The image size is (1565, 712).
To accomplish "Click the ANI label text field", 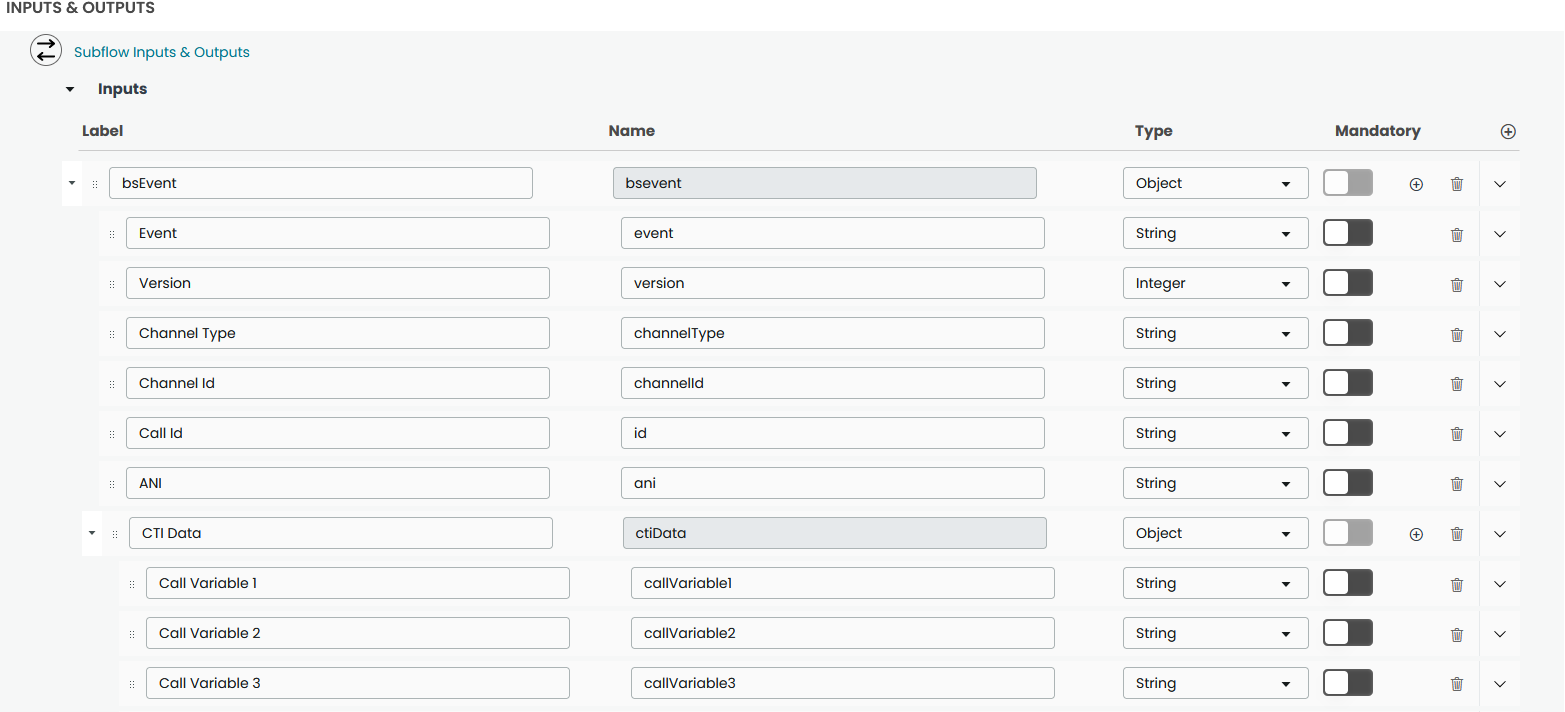I will click(x=337, y=483).
